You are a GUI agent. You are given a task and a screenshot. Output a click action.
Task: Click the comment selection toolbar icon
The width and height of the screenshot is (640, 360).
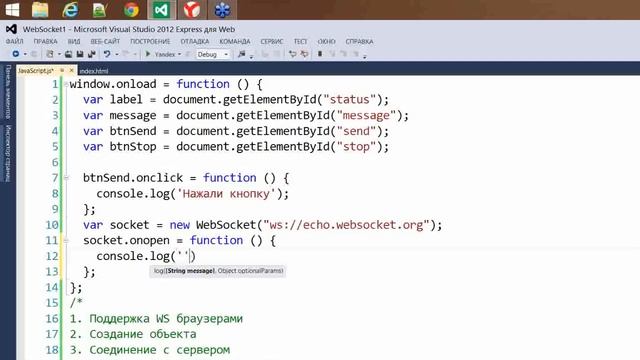tap(292, 54)
